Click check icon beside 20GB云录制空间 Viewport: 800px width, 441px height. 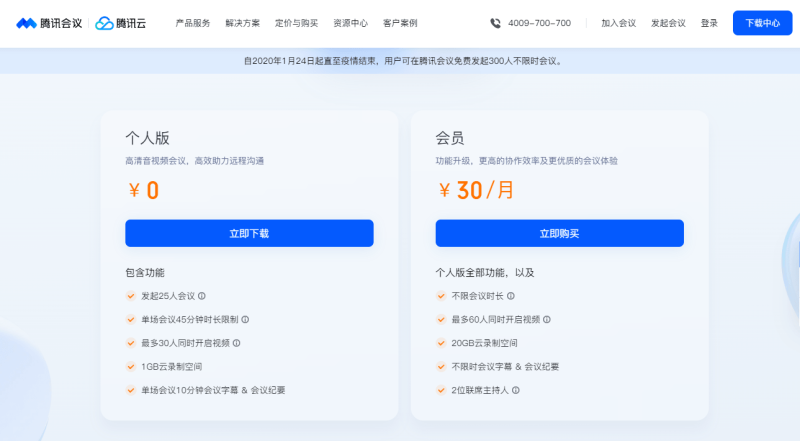tap(441, 343)
